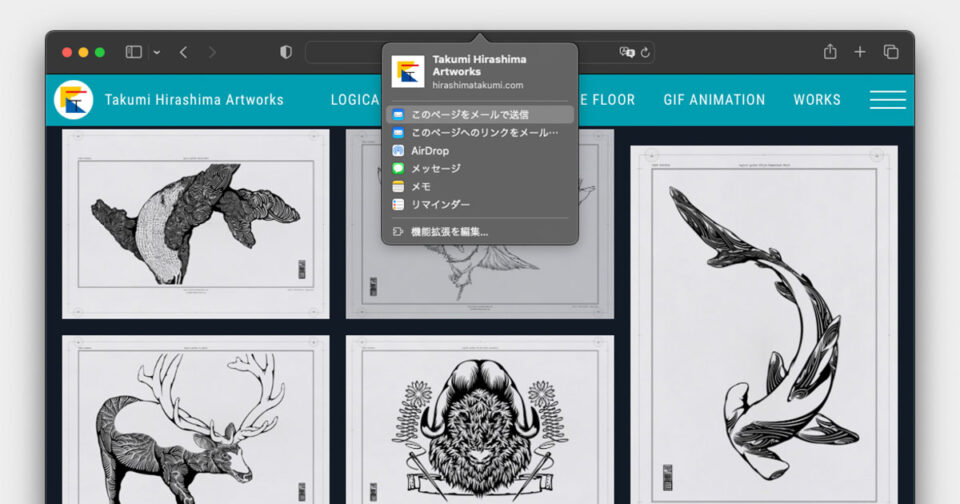
Task: Click the Share toolbar icon
Action: point(830,52)
